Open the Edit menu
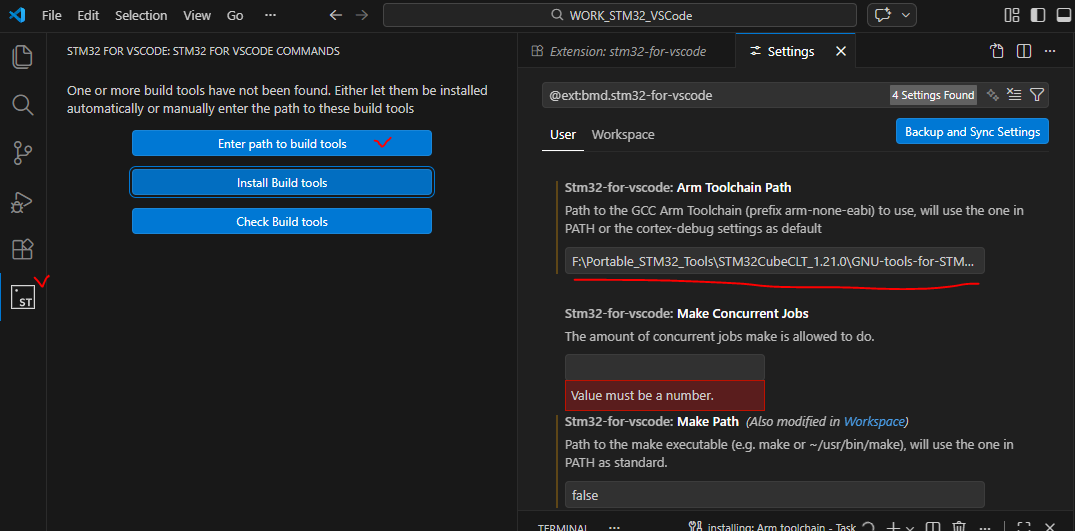 click(x=88, y=15)
